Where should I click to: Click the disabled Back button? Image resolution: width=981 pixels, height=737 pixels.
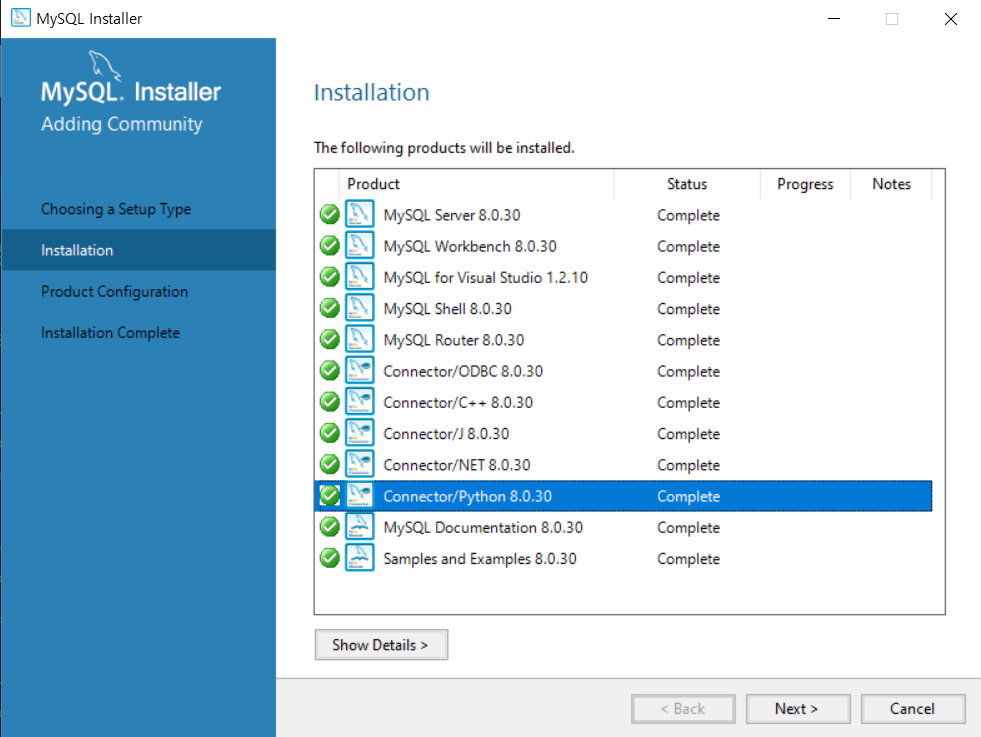(x=683, y=709)
